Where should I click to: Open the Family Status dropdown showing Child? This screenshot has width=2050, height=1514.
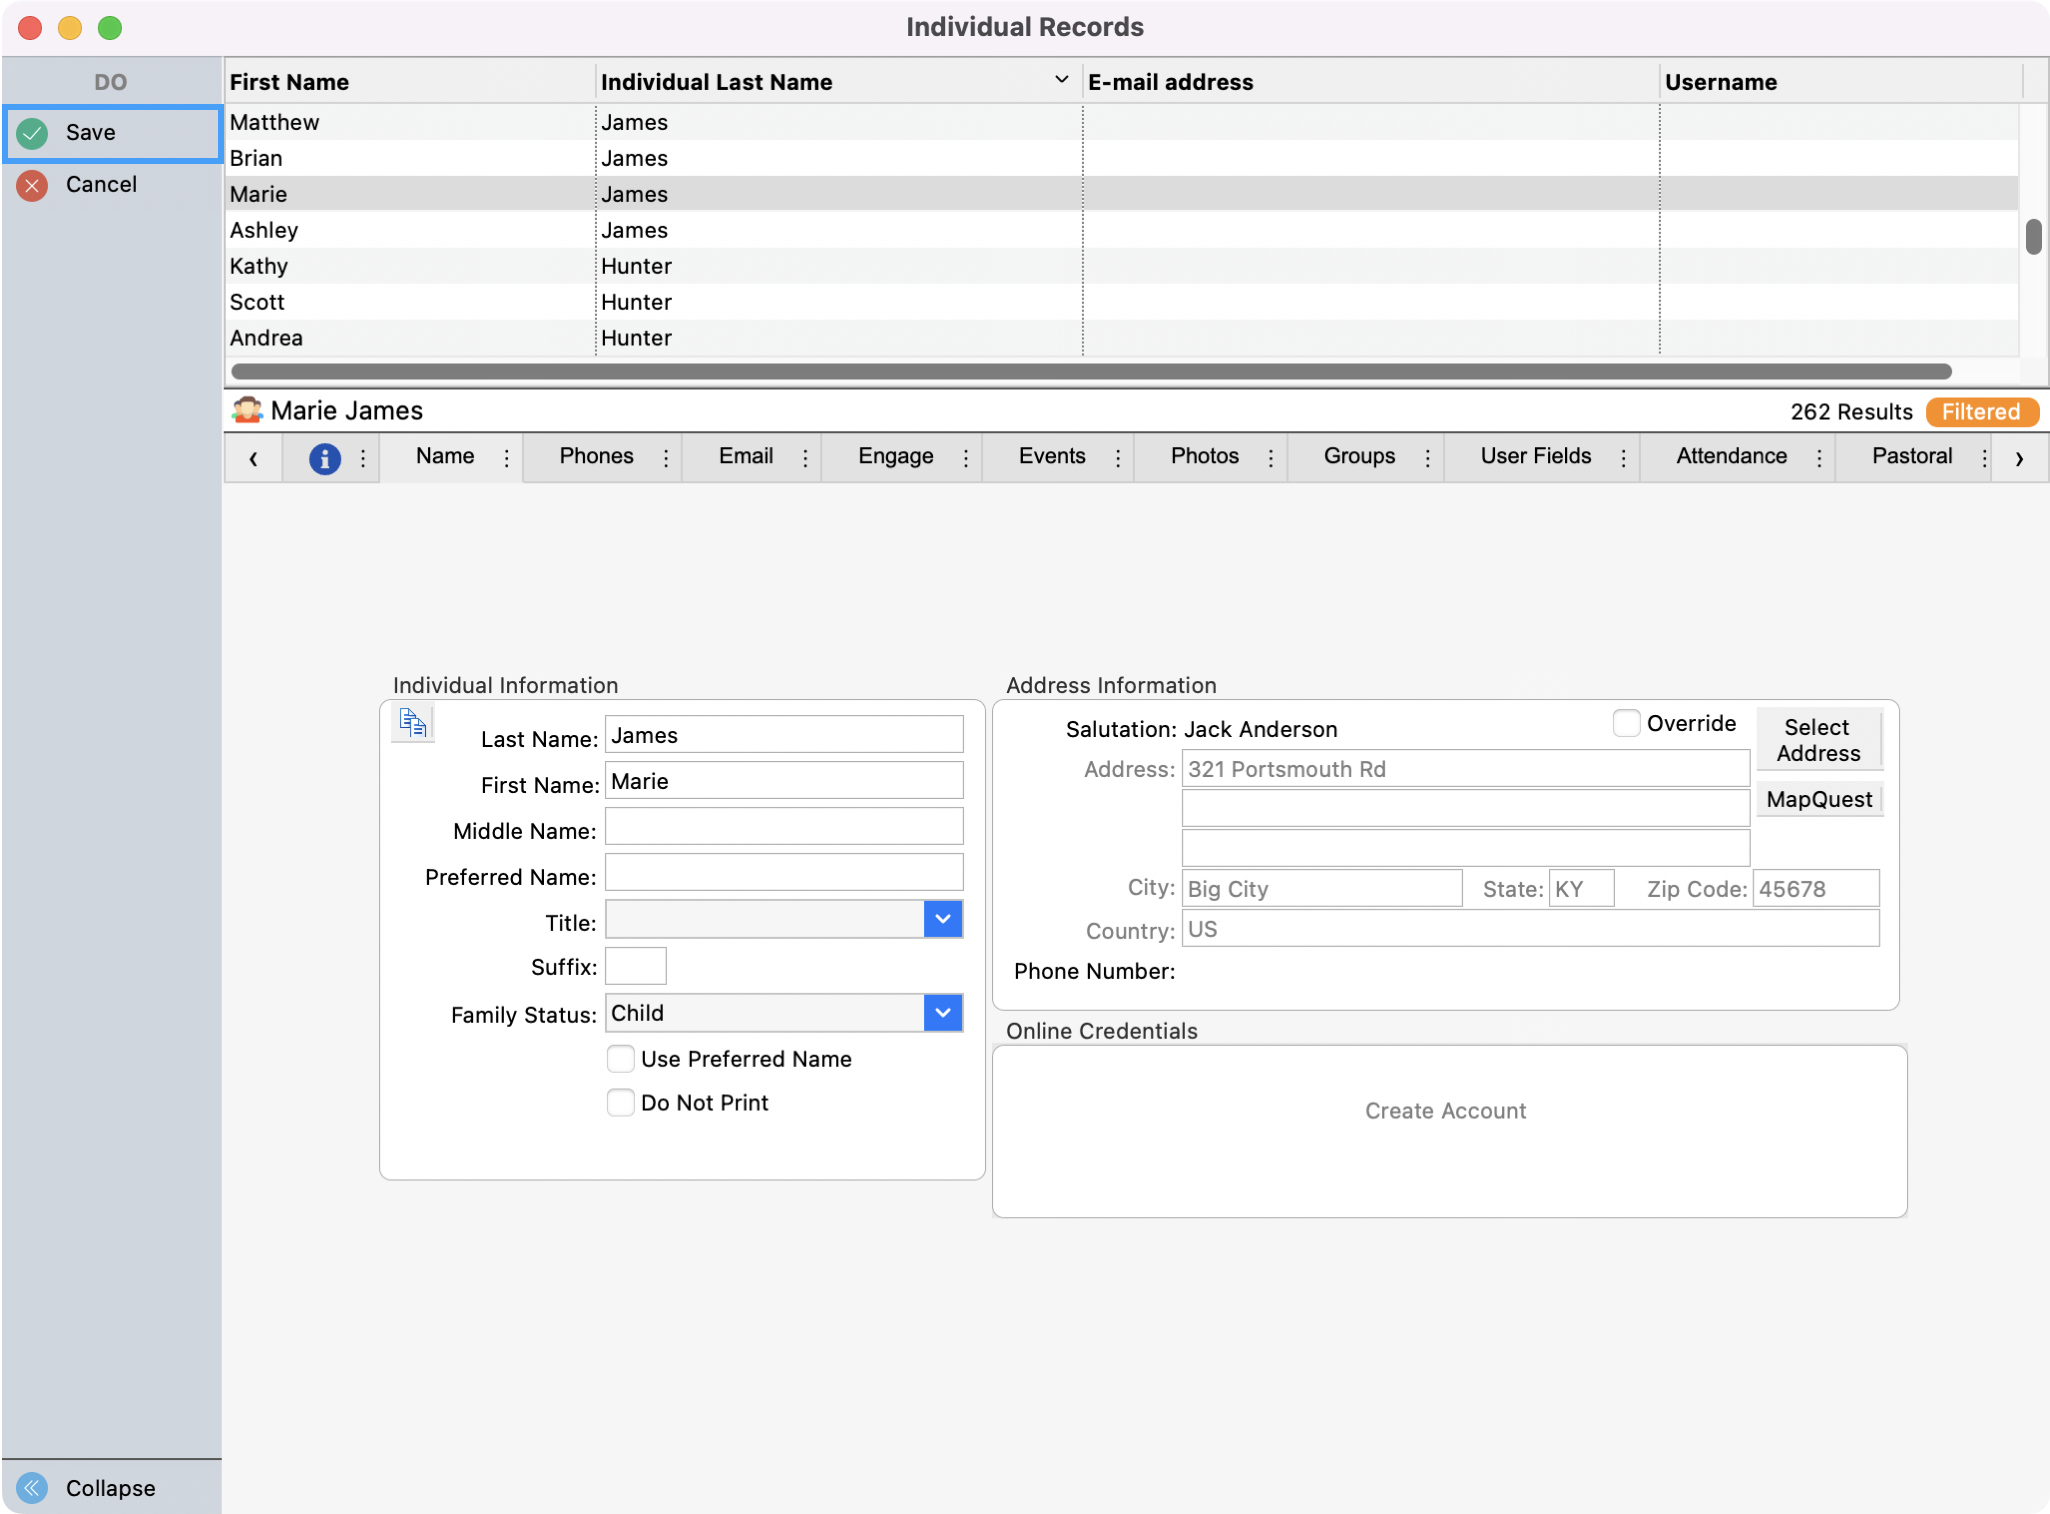[x=941, y=1013]
